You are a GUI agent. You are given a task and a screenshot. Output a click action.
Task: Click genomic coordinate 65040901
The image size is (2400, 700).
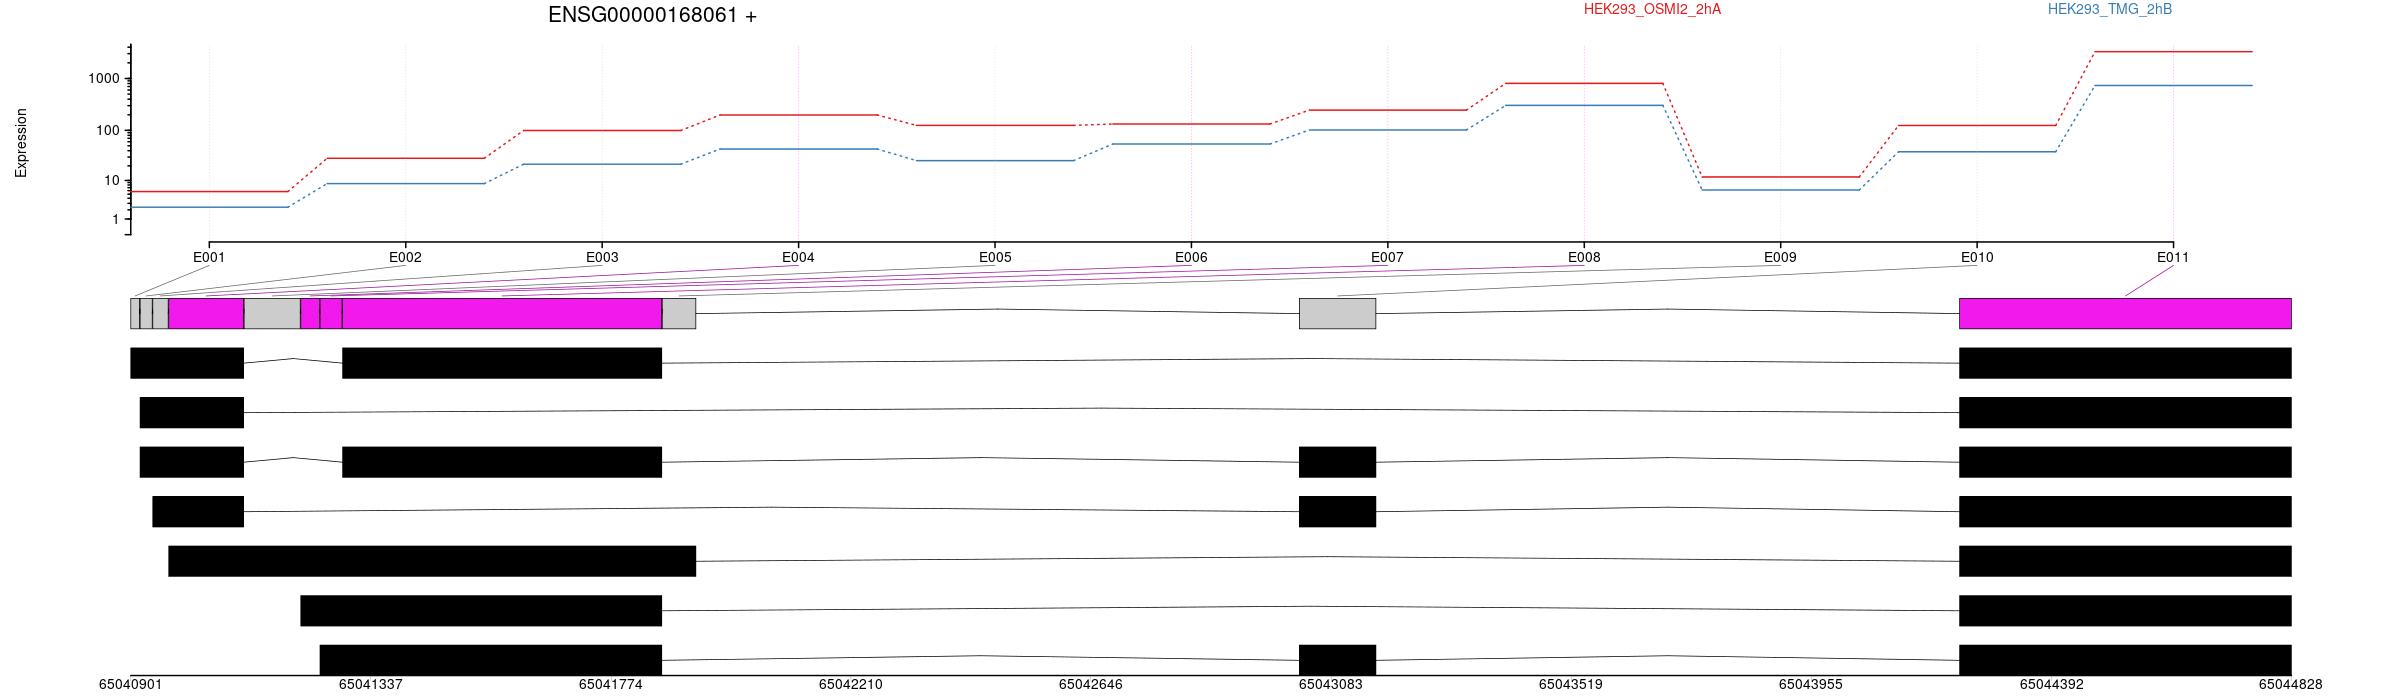pyautogui.click(x=130, y=685)
